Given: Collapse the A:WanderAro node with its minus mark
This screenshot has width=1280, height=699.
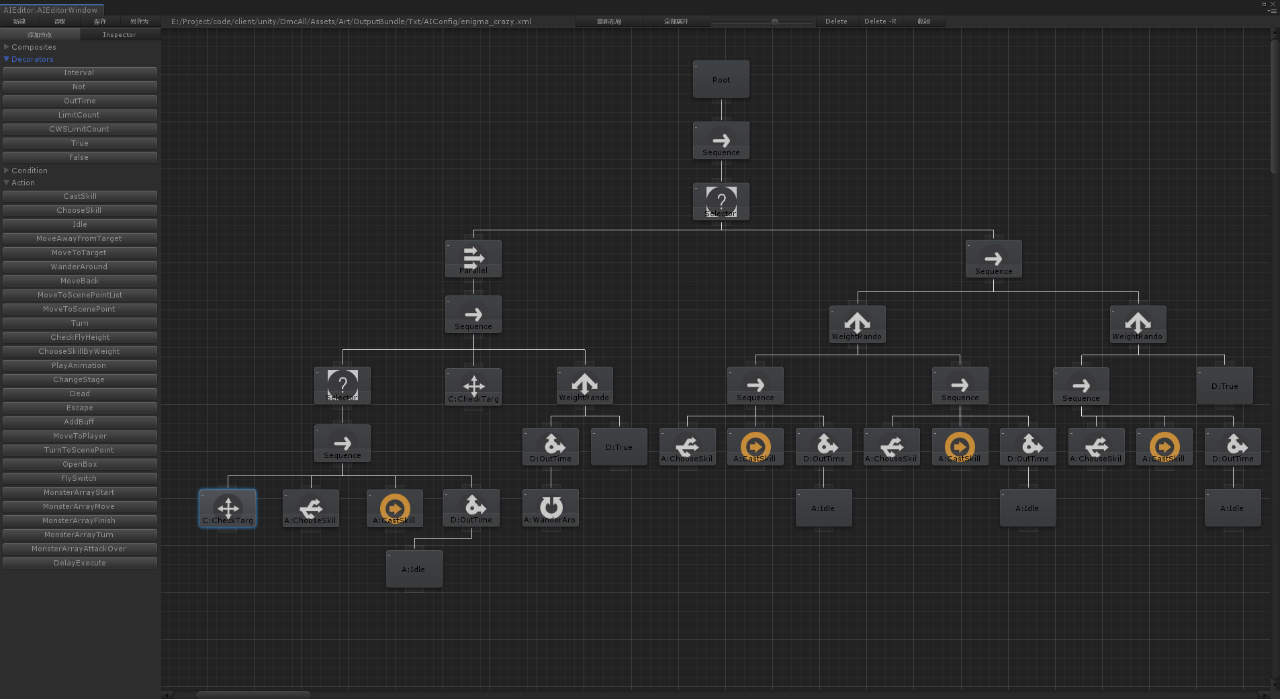Looking at the screenshot, I should point(526,493).
